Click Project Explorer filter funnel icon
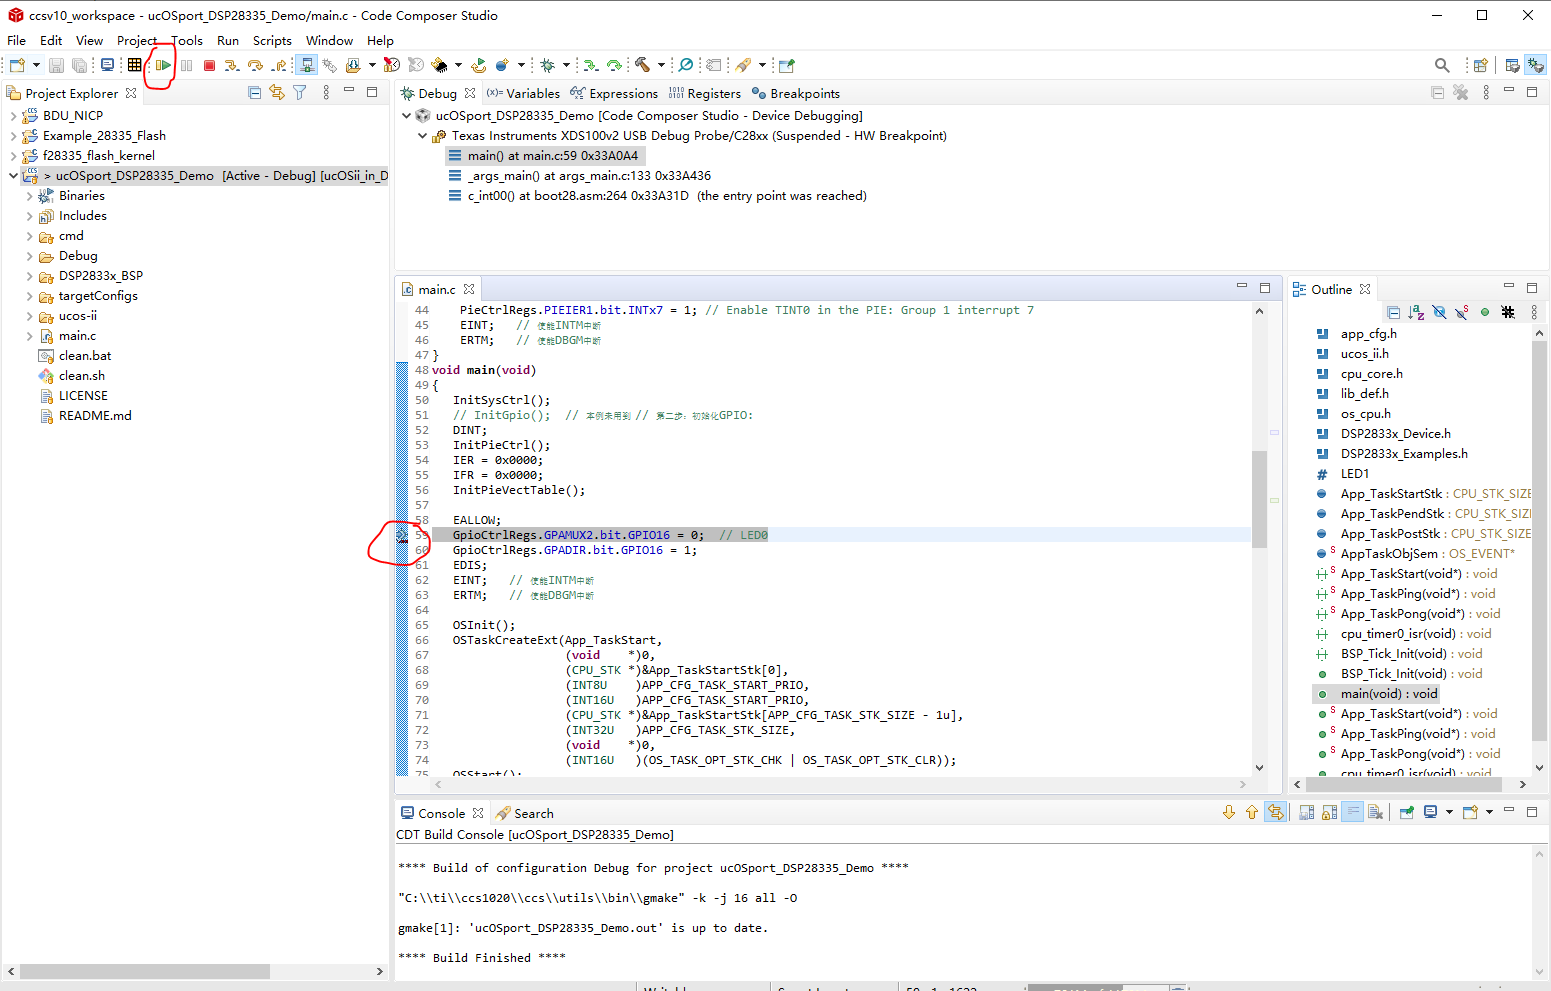 (299, 93)
